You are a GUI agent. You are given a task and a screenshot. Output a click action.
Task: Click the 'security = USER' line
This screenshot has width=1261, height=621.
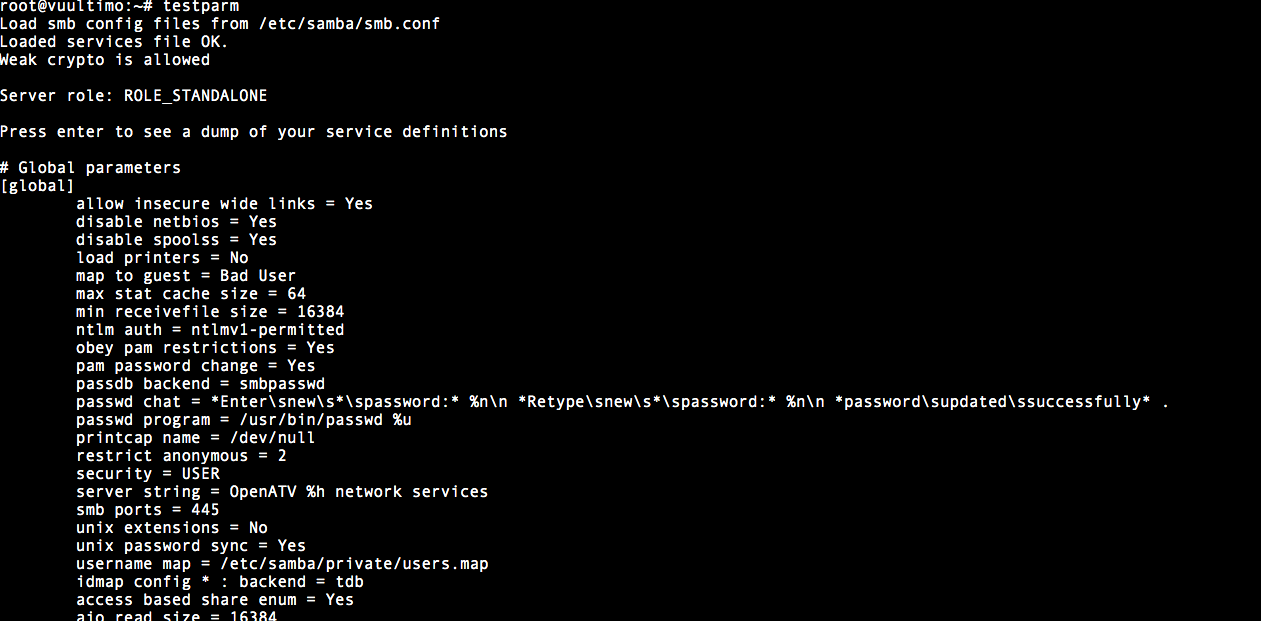pyautogui.click(x=147, y=474)
